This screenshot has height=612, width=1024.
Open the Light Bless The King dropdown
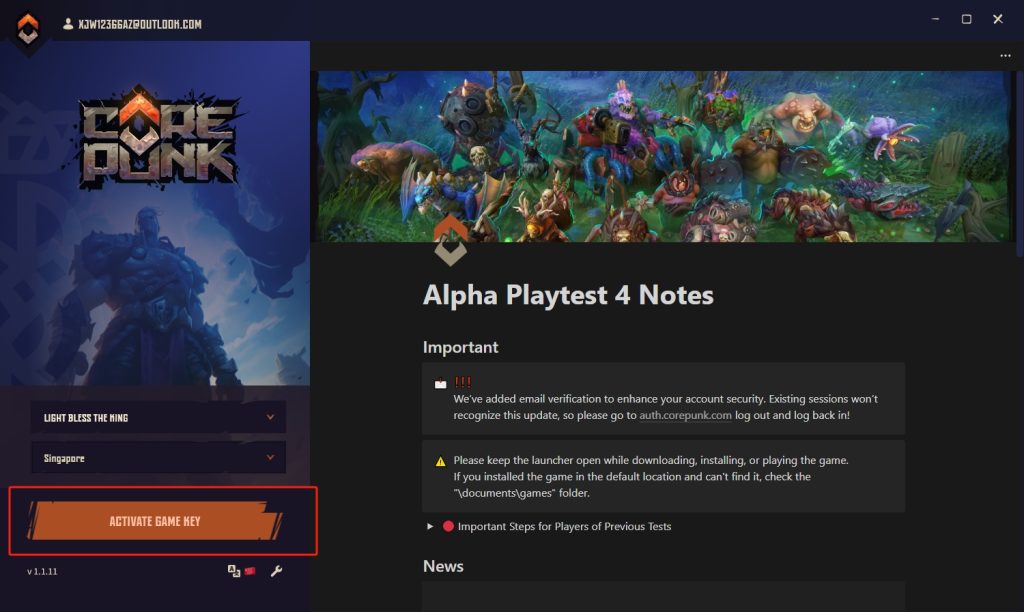coord(158,417)
